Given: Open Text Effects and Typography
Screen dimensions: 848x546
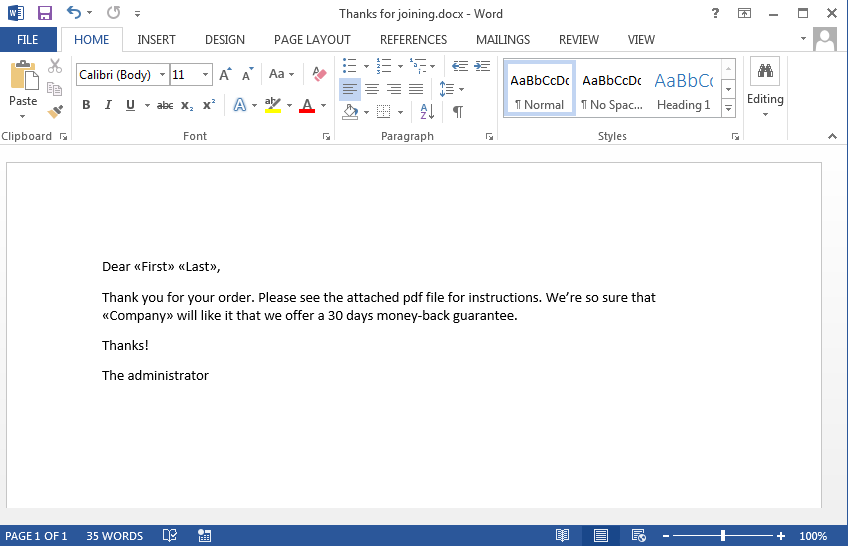Looking at the screenshot, I should 240,105.
